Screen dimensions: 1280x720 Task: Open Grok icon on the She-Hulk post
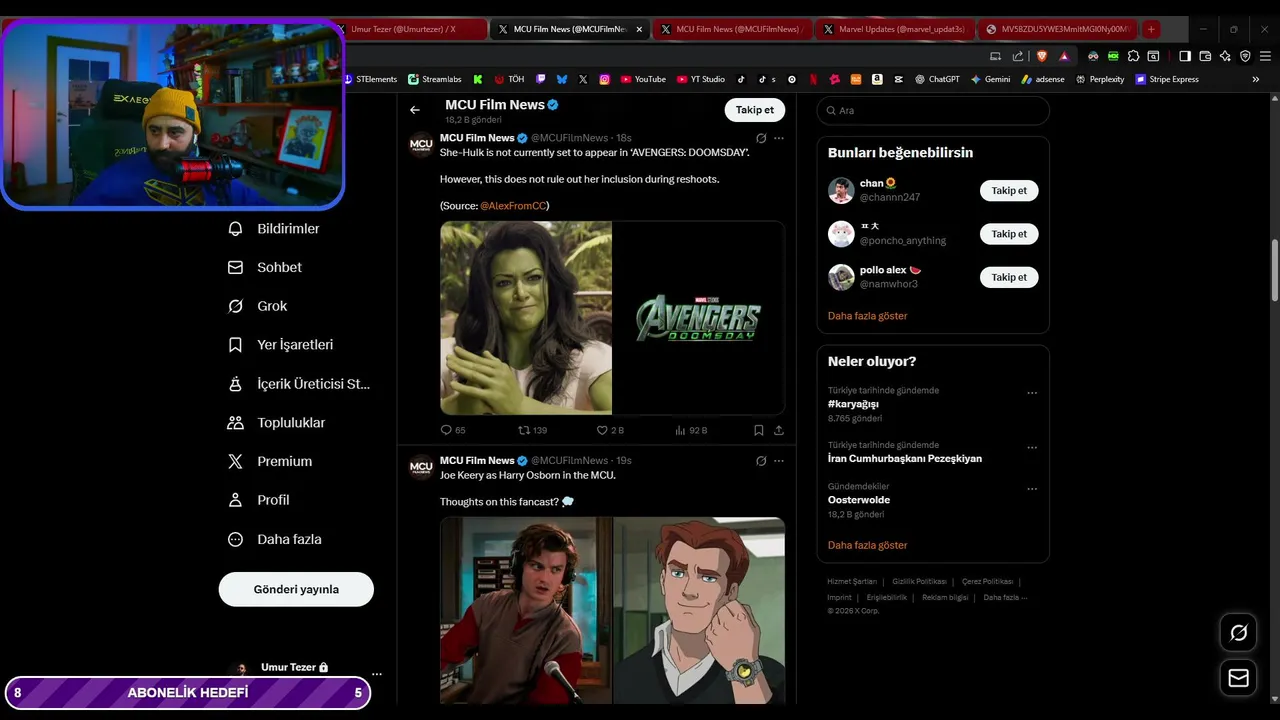coord(761,138)
